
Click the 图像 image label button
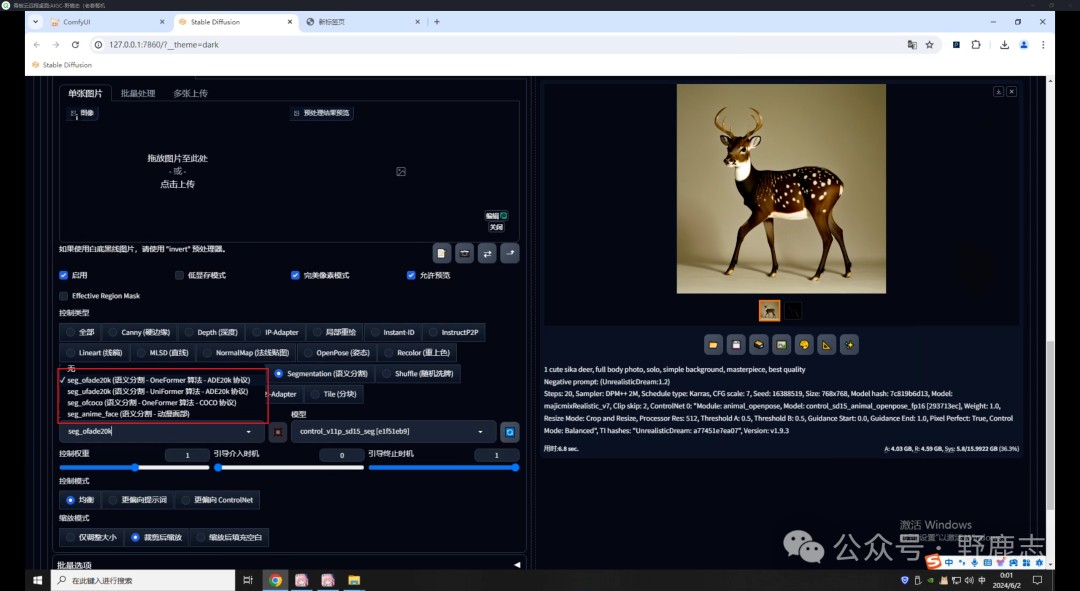click(82, 113)
